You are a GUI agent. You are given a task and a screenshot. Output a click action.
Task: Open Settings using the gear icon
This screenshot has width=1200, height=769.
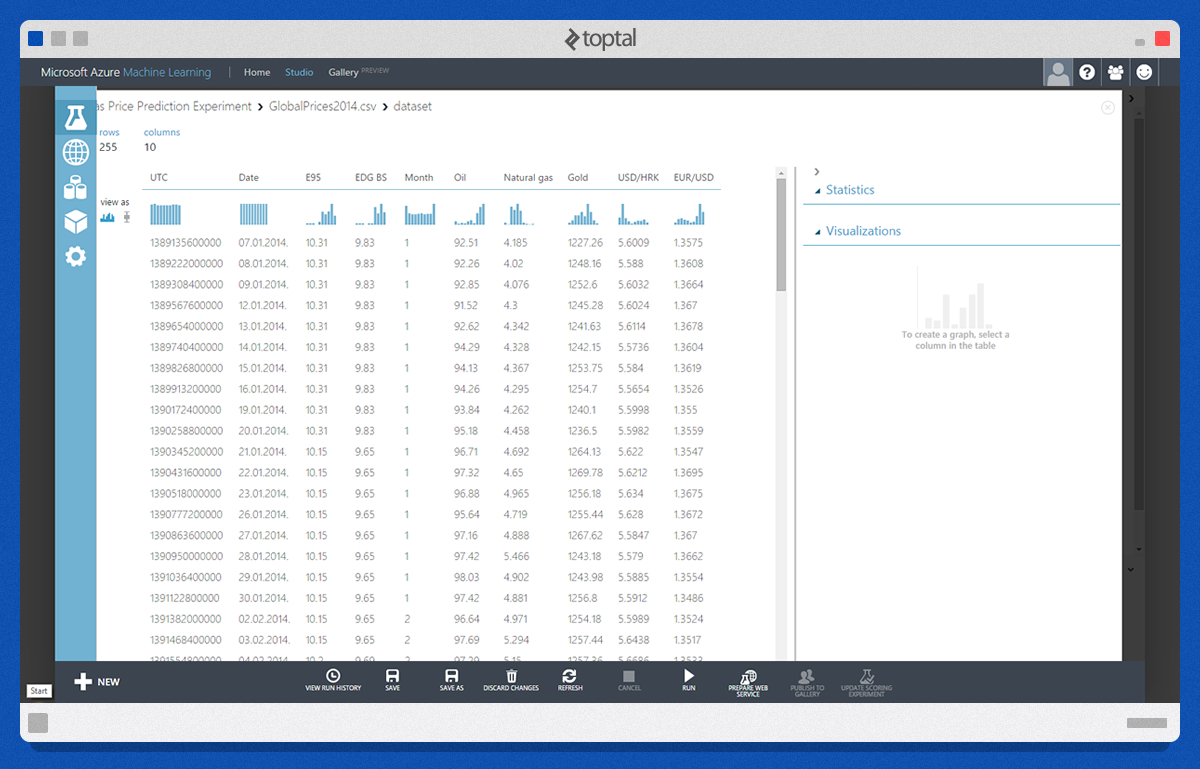tap(75, 256)
